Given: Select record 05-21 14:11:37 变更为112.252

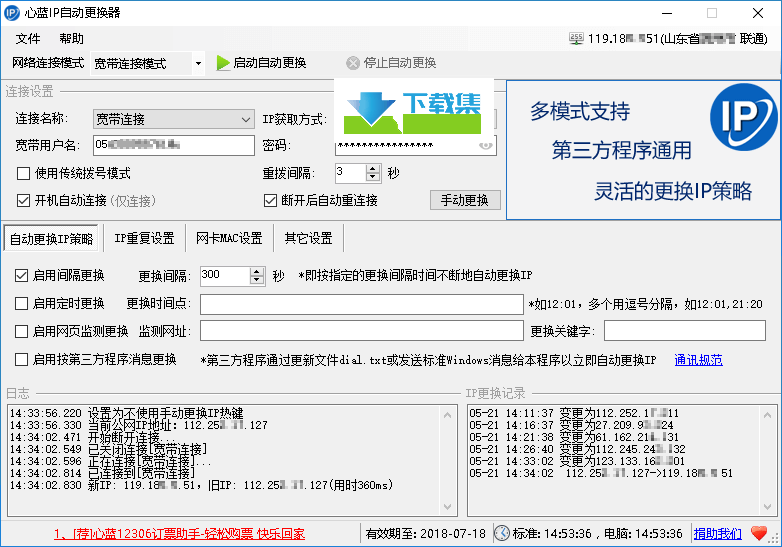Looking at the screenshot, I should tap(574, 413).
